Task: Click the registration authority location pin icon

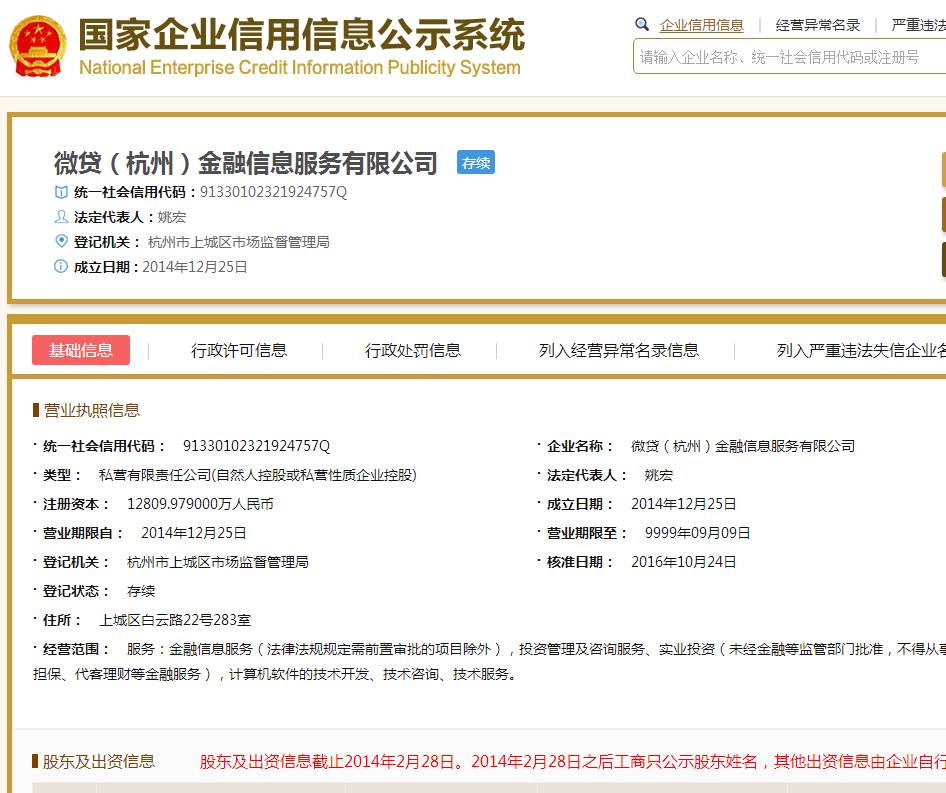Action: 61,241
